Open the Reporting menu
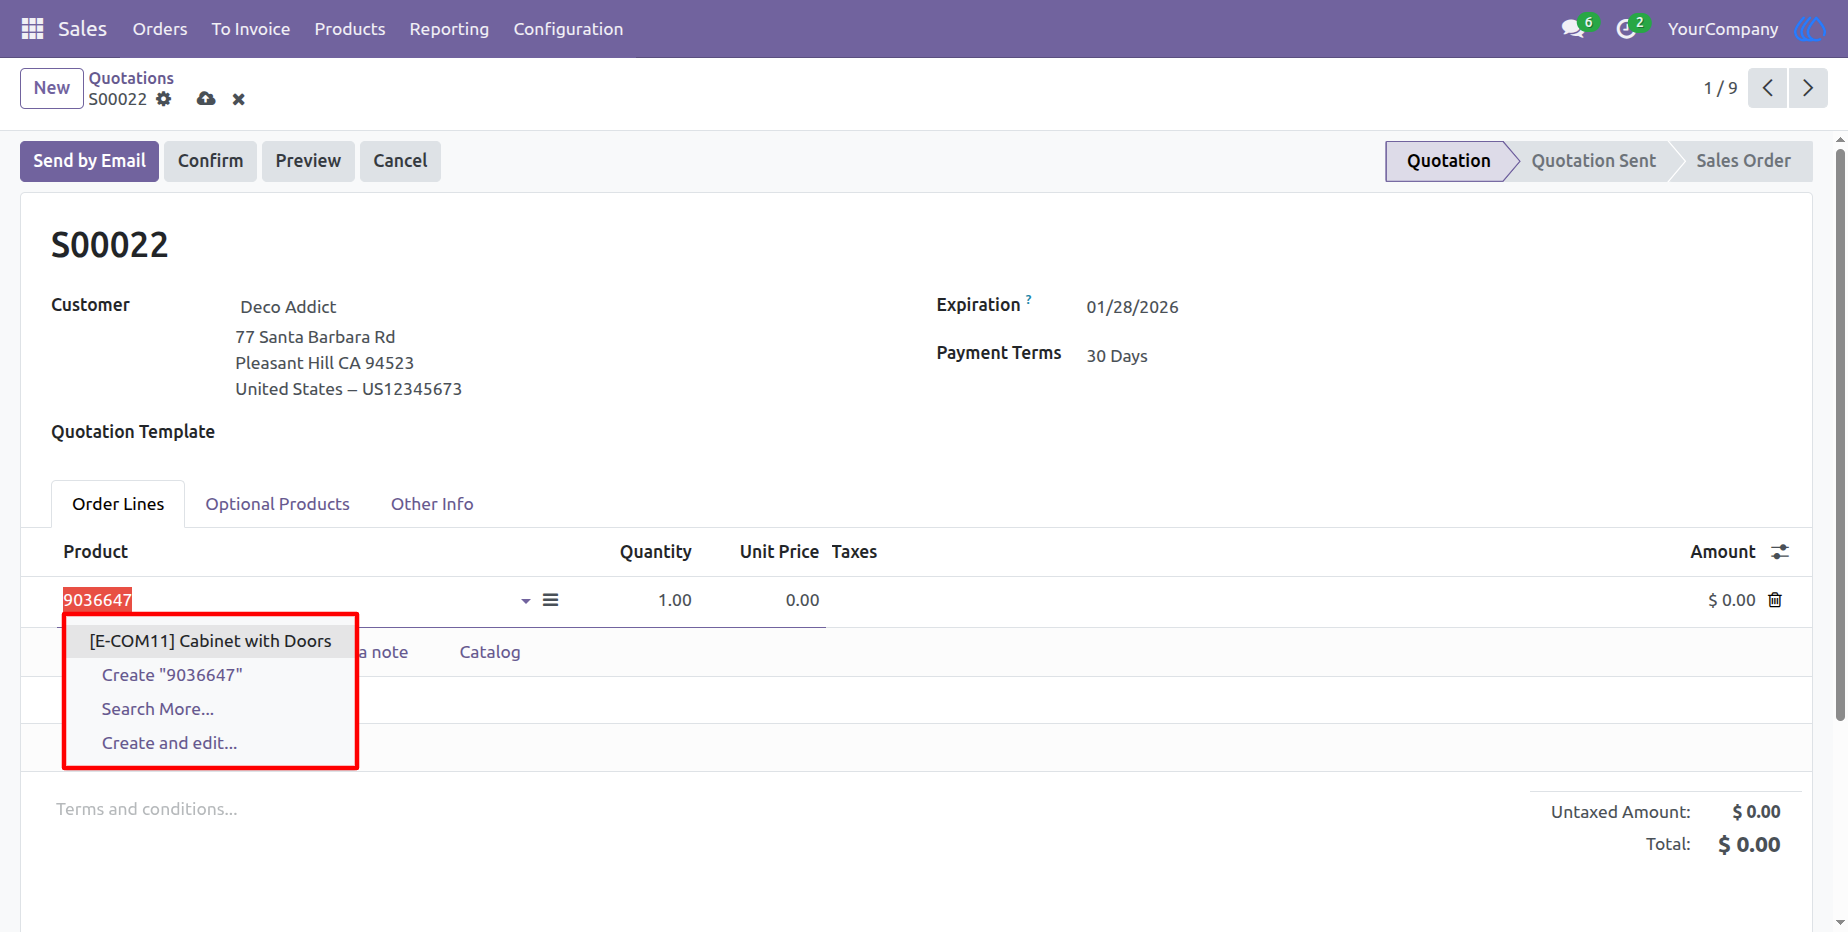 [x=449, y=29]
